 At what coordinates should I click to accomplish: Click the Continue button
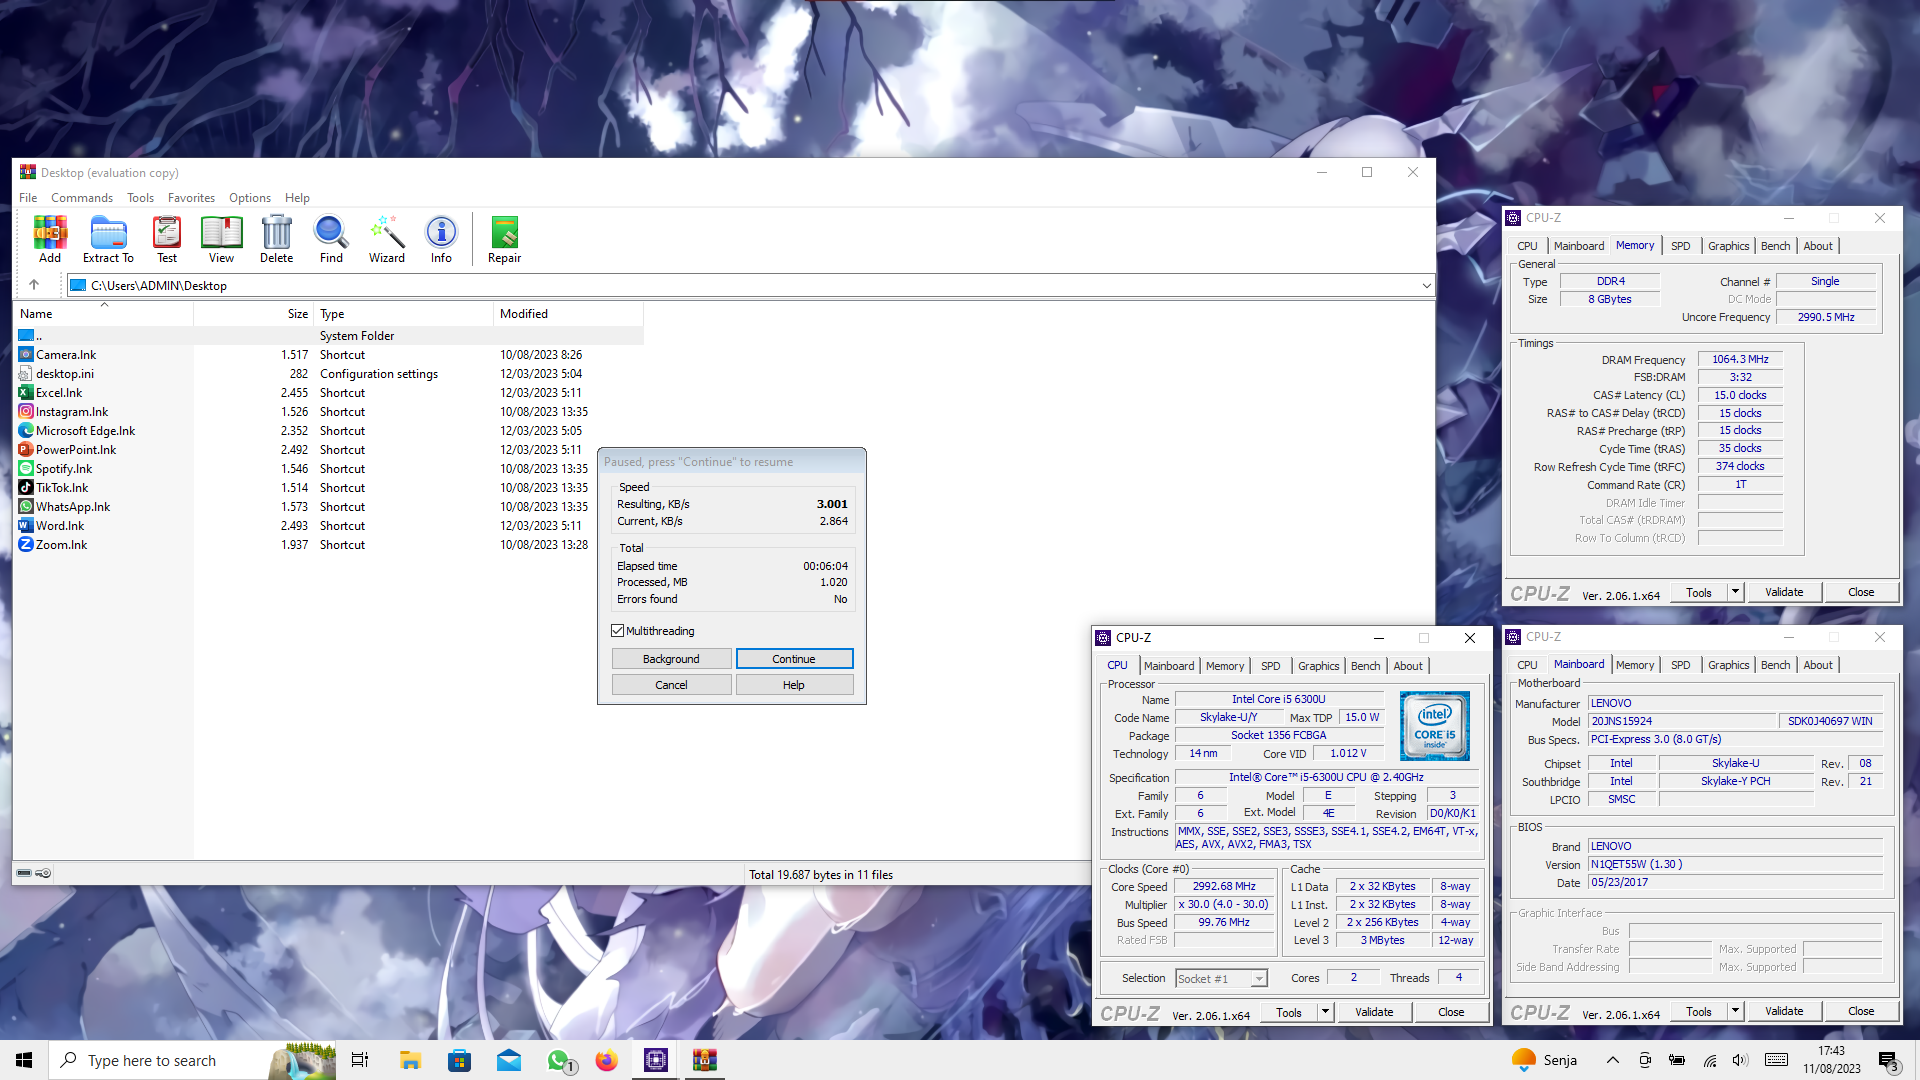(794, 659)
